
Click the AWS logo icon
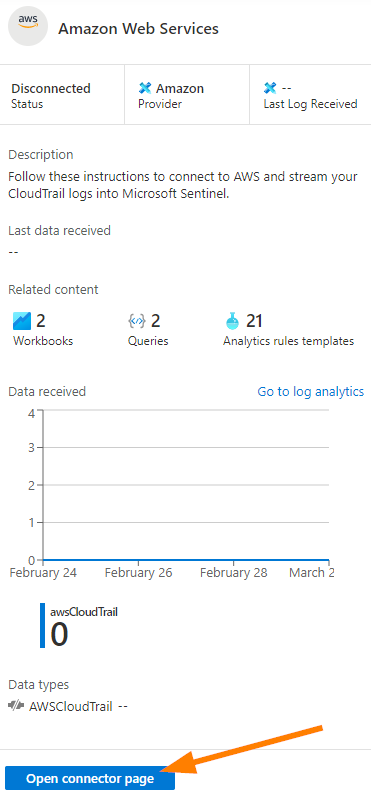coord(28,27)
